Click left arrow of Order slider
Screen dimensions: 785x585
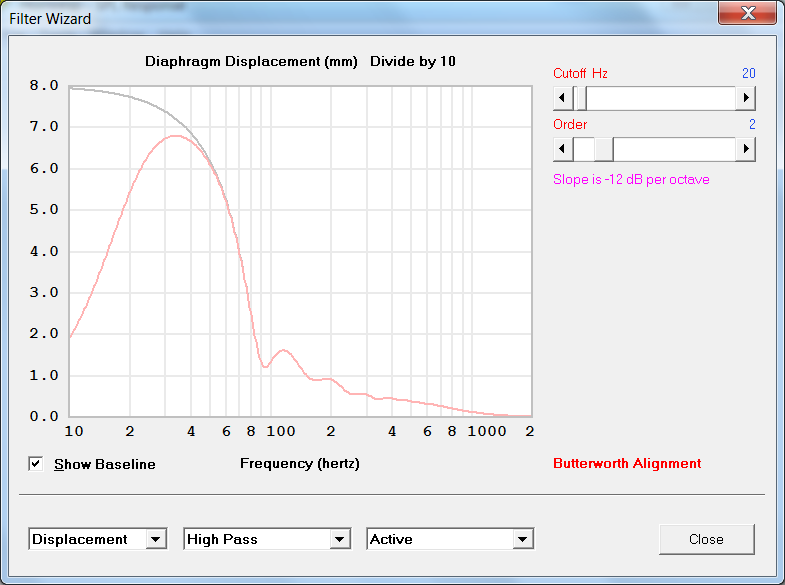pyautogui.click(x=563, y=149)
